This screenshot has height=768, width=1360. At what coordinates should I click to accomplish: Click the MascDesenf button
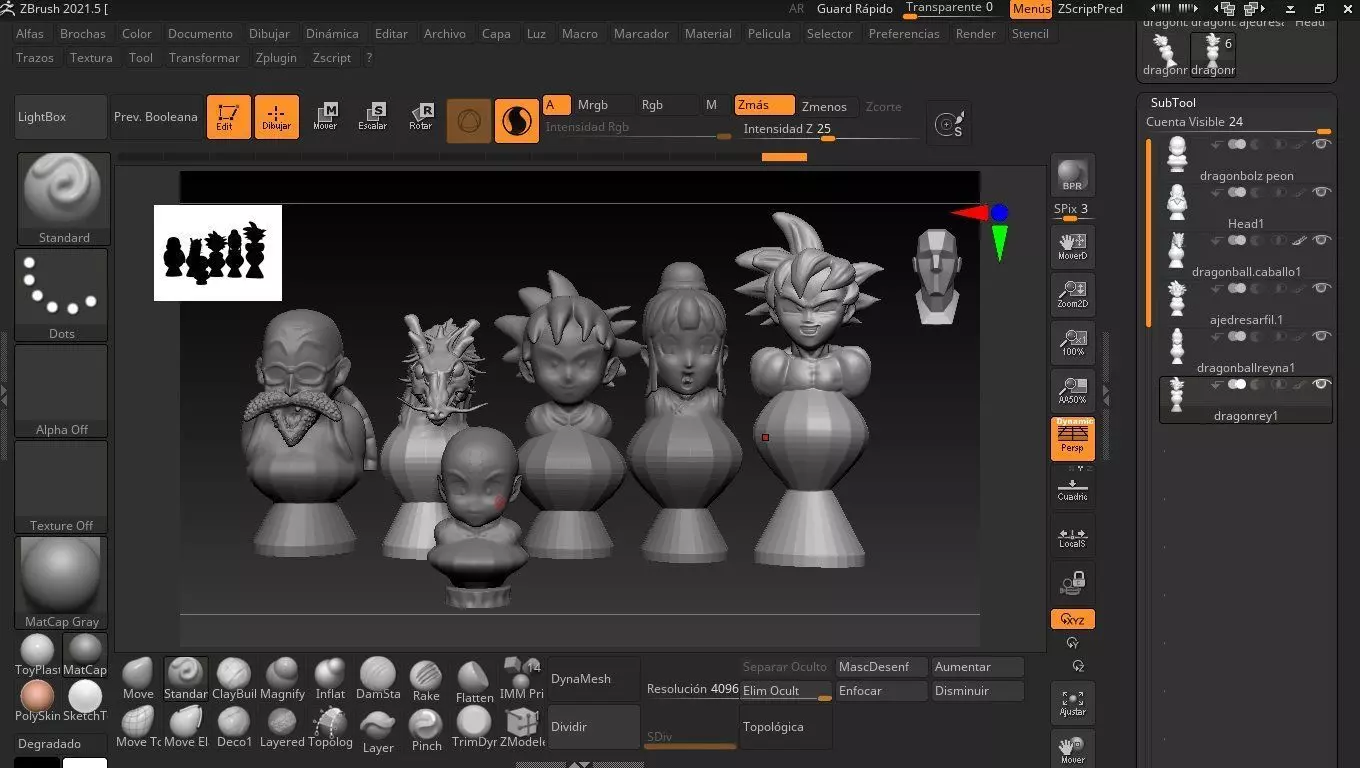coord(882,667)
